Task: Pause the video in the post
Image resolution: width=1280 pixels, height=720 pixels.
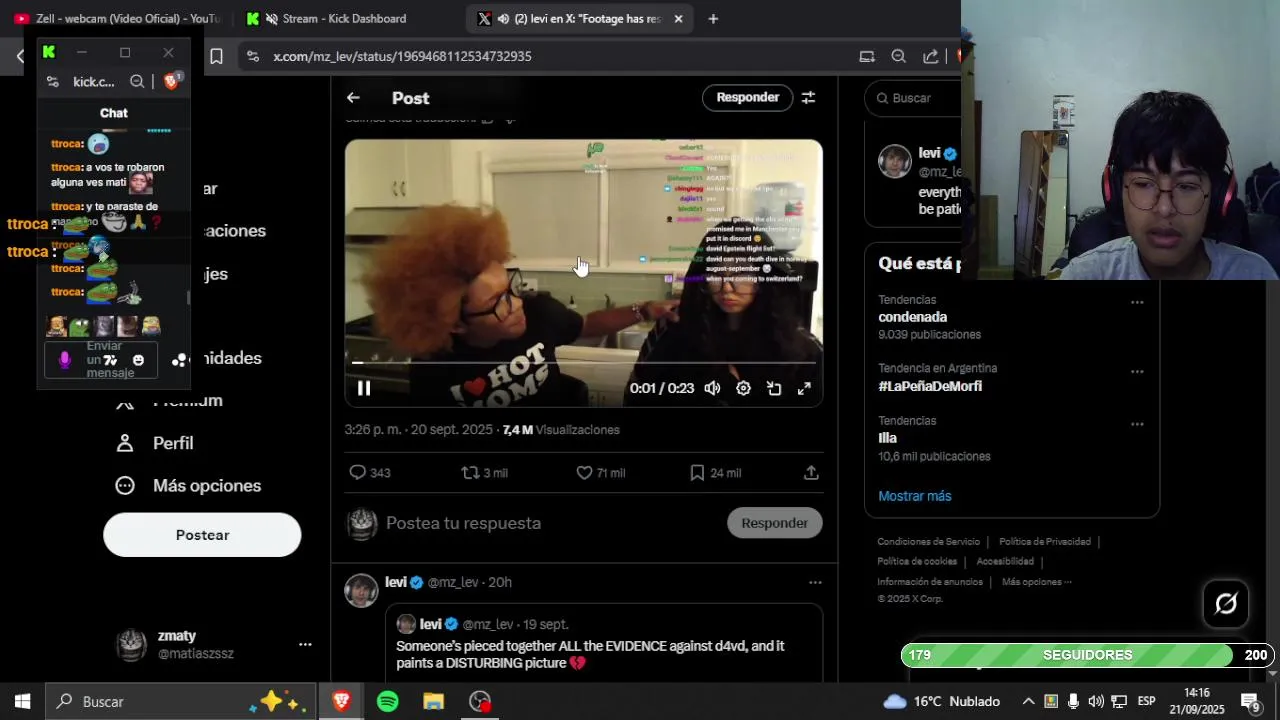Action: tap(364, 388)
